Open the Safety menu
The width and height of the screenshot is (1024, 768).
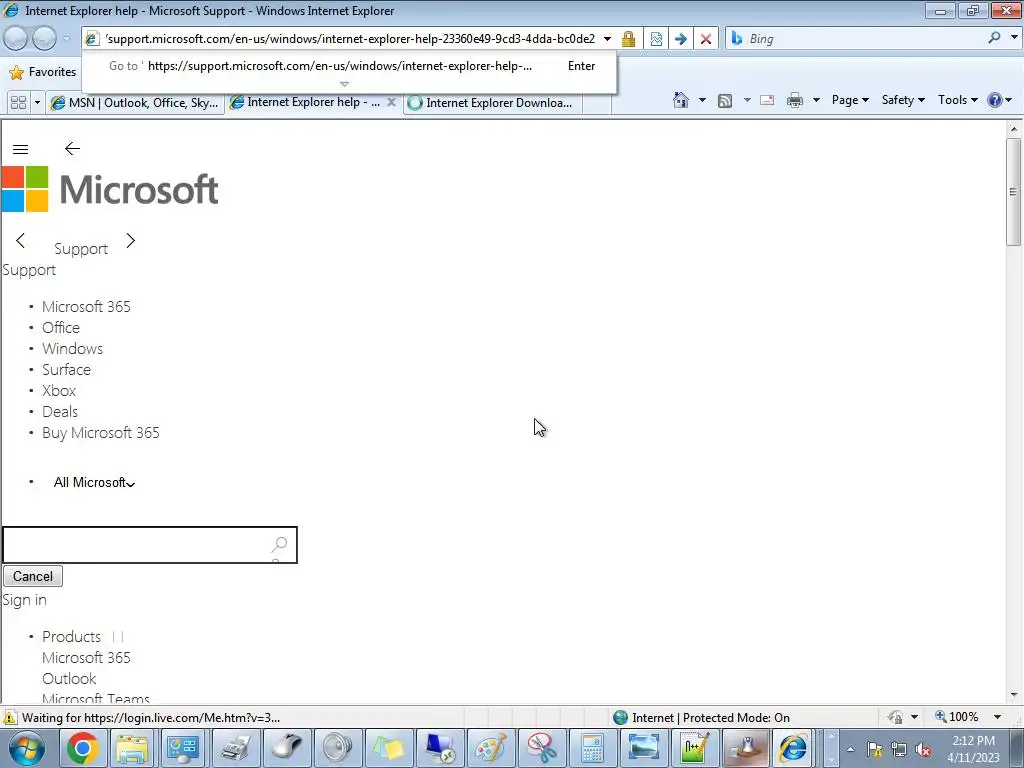point(903,100)
